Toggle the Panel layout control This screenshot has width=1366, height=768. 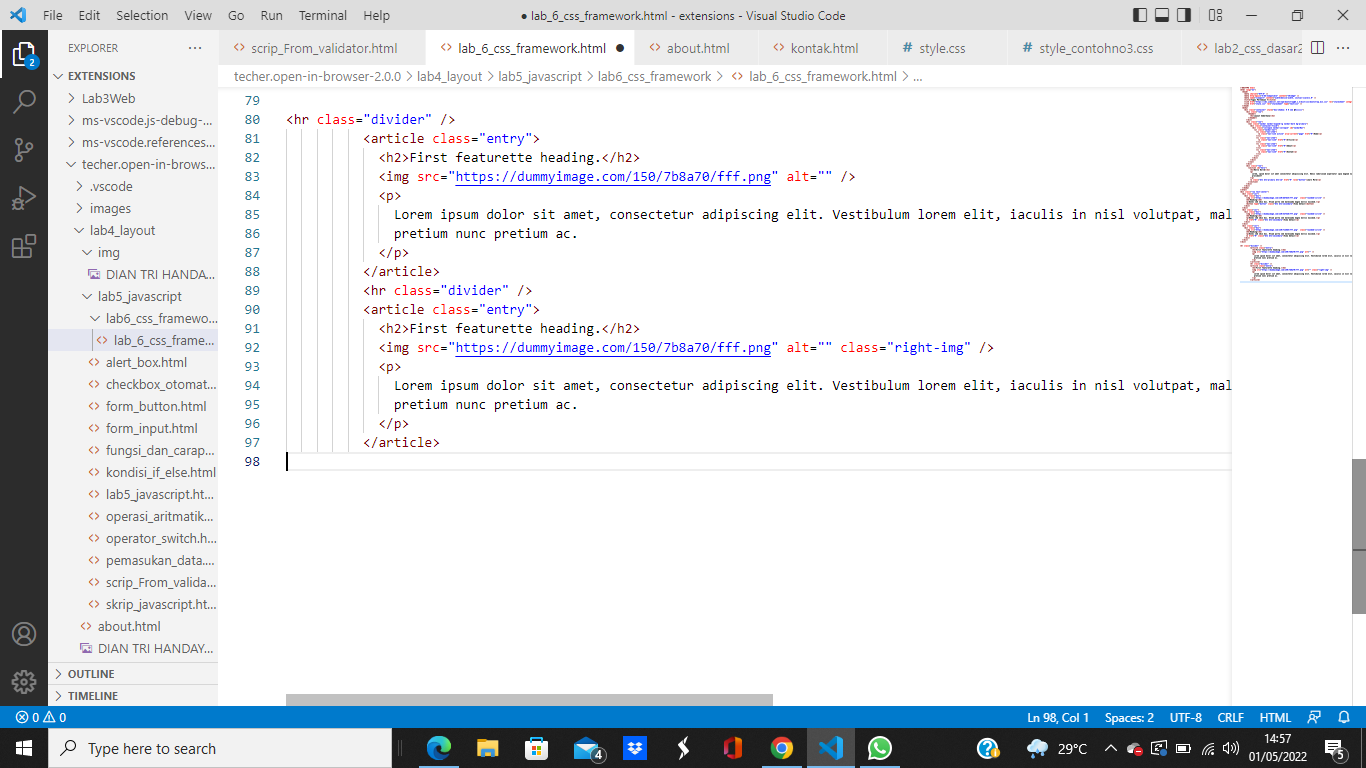click(x=1163, y=15)
